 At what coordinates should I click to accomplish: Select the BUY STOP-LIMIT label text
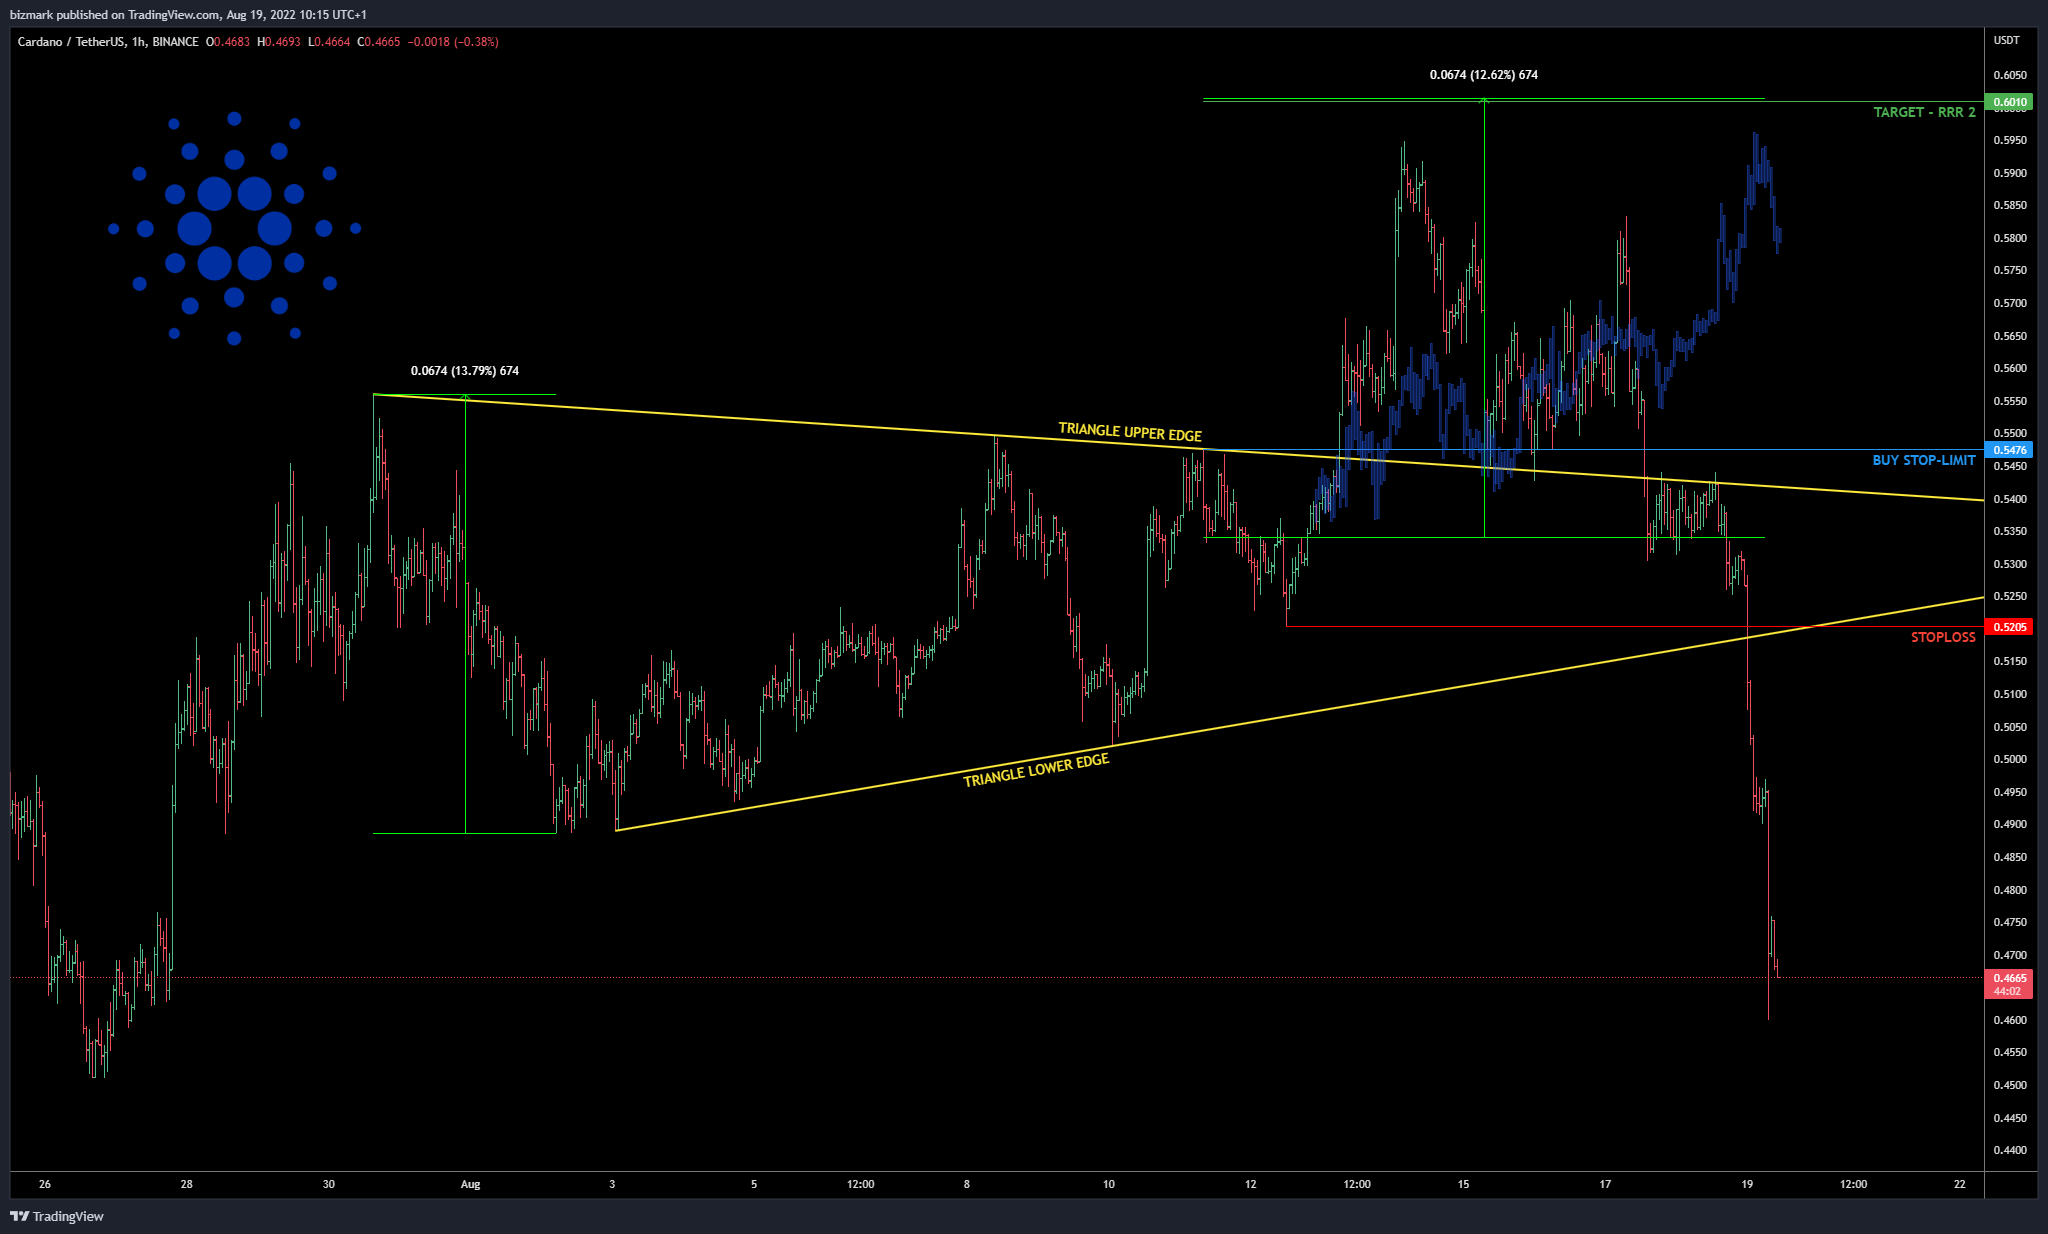click(1924, 460)
